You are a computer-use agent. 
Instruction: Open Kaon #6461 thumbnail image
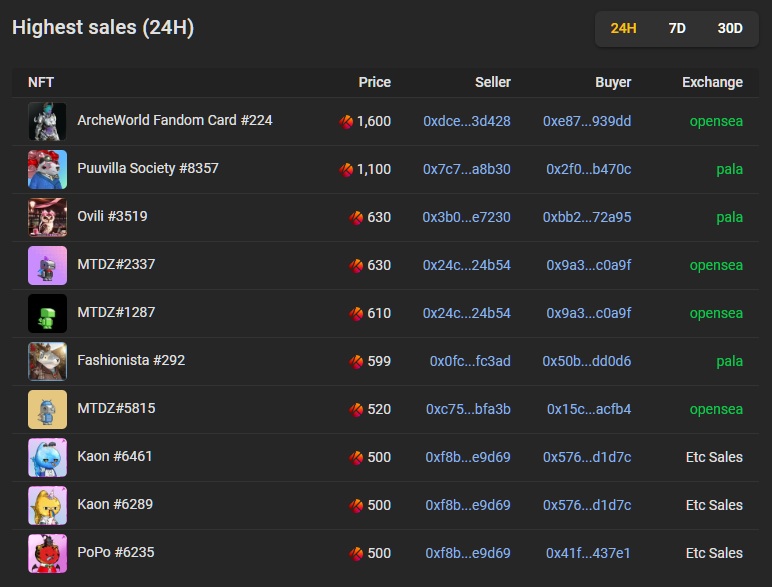click(47, 457)
